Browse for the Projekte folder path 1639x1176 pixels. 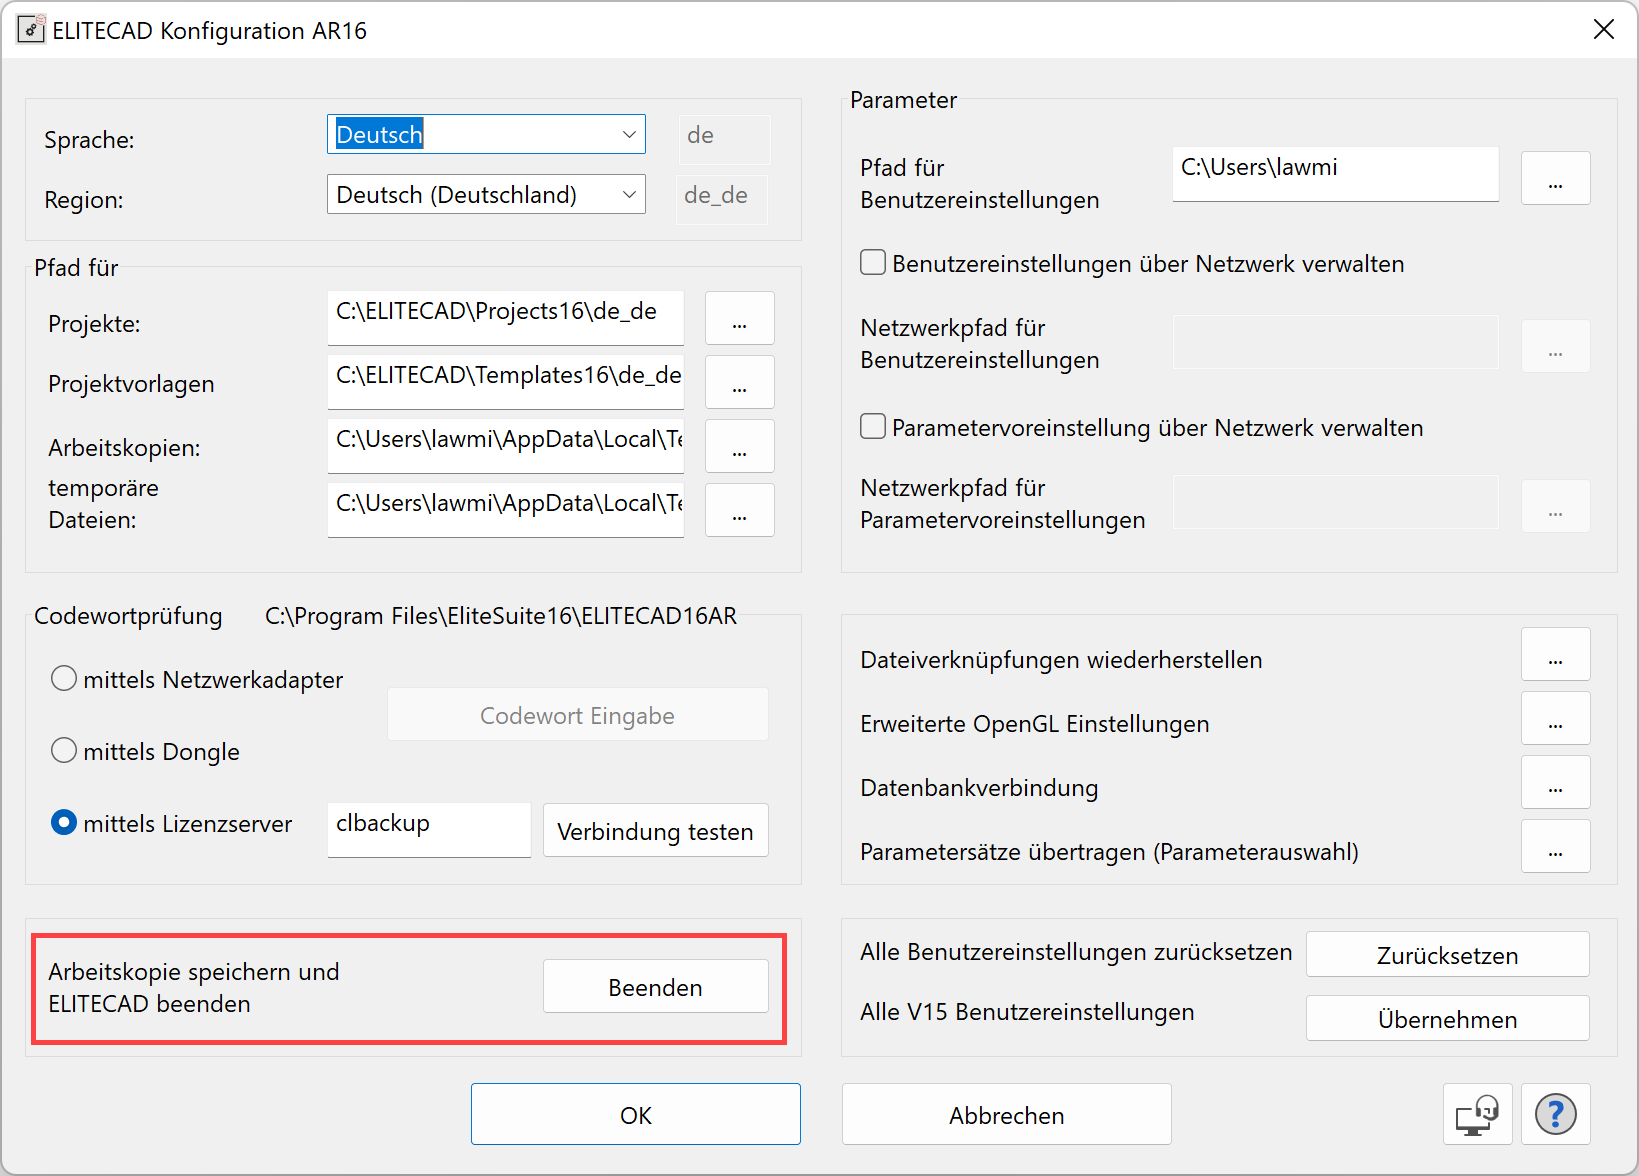click(739, 318)
